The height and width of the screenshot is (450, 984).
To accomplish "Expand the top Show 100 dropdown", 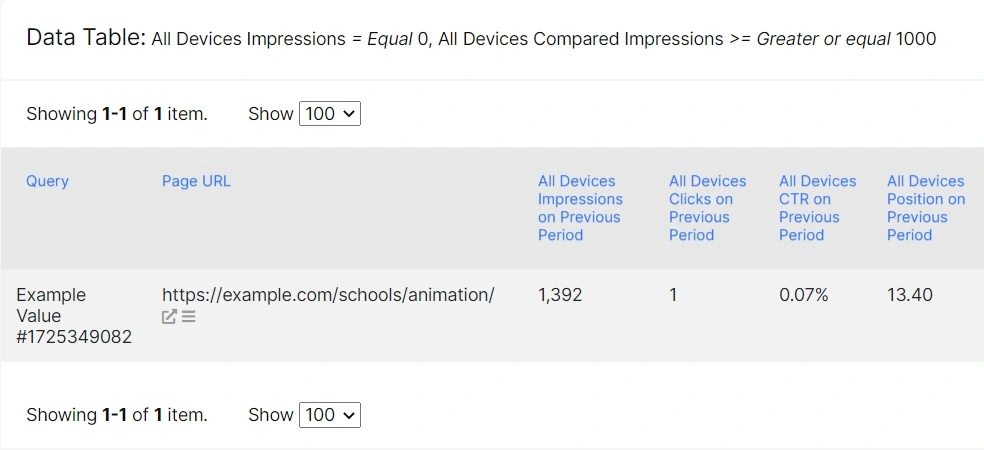I will point(330,114).
